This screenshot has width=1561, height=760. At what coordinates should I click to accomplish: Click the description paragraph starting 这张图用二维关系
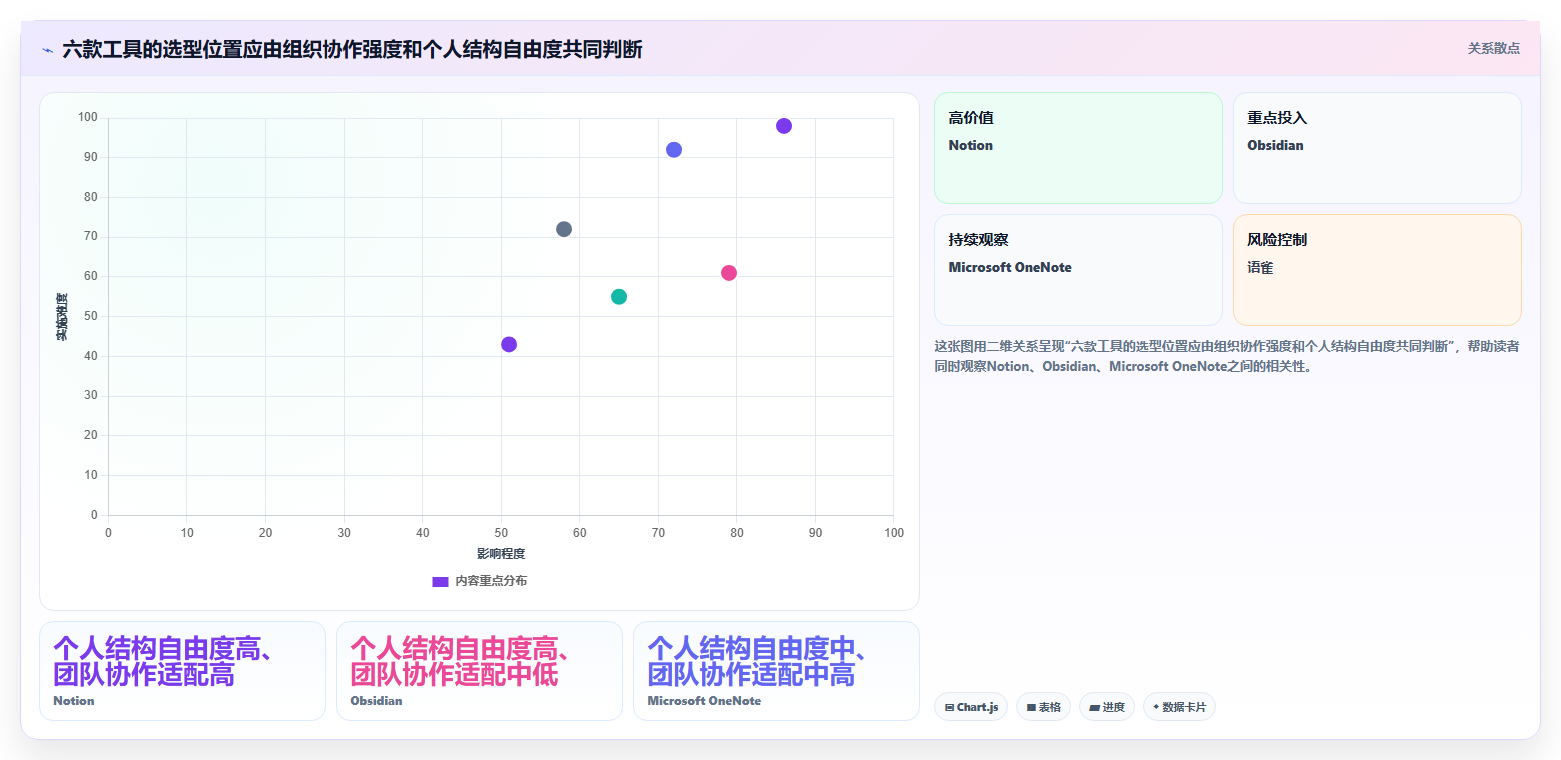(1227, 356)
